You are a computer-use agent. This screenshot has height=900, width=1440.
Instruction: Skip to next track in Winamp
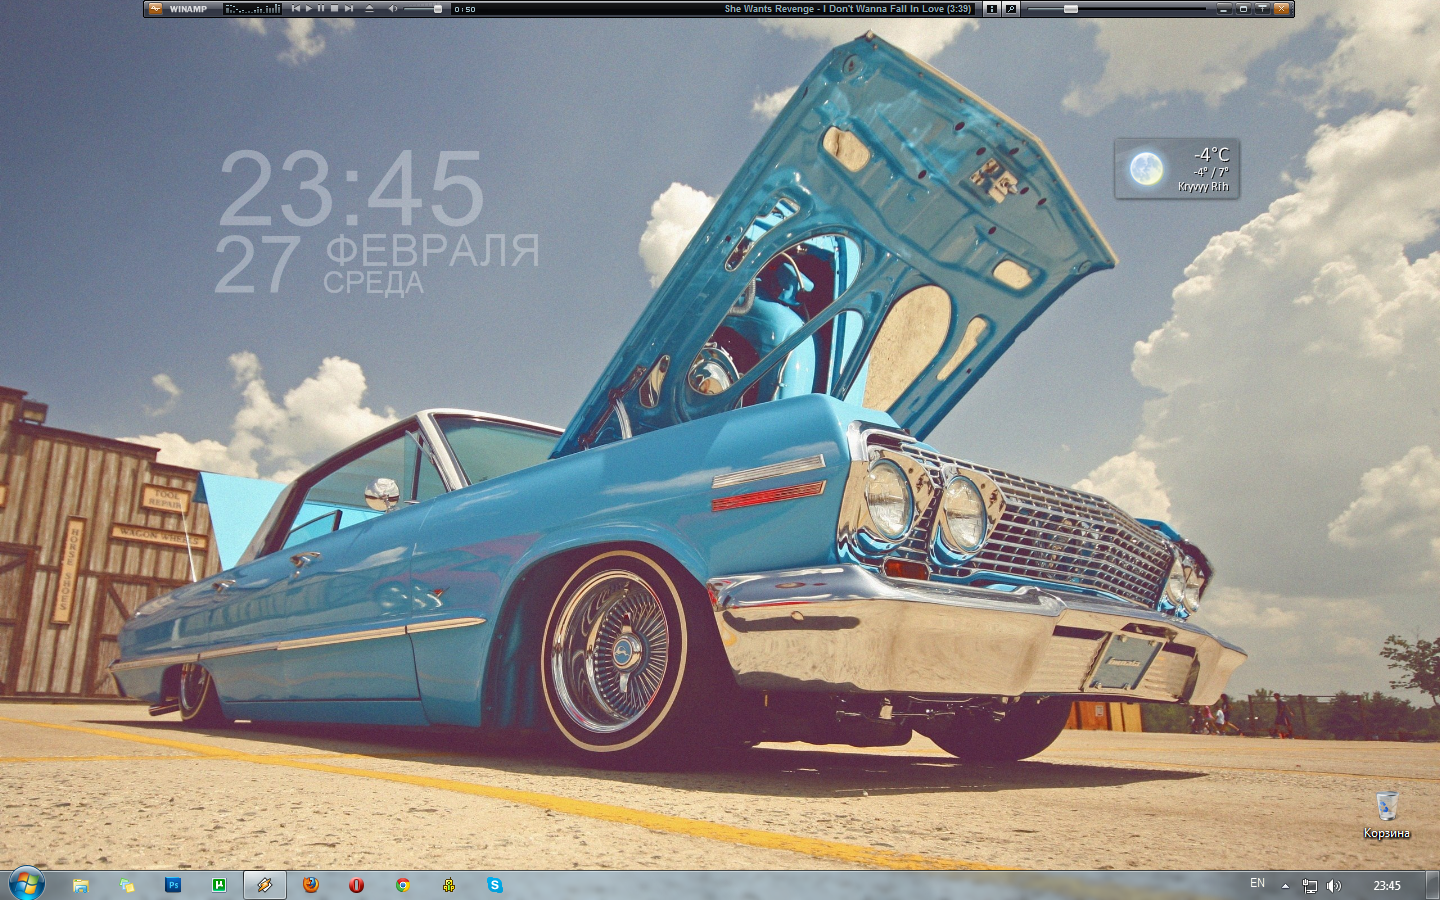[x=348, y=9]
